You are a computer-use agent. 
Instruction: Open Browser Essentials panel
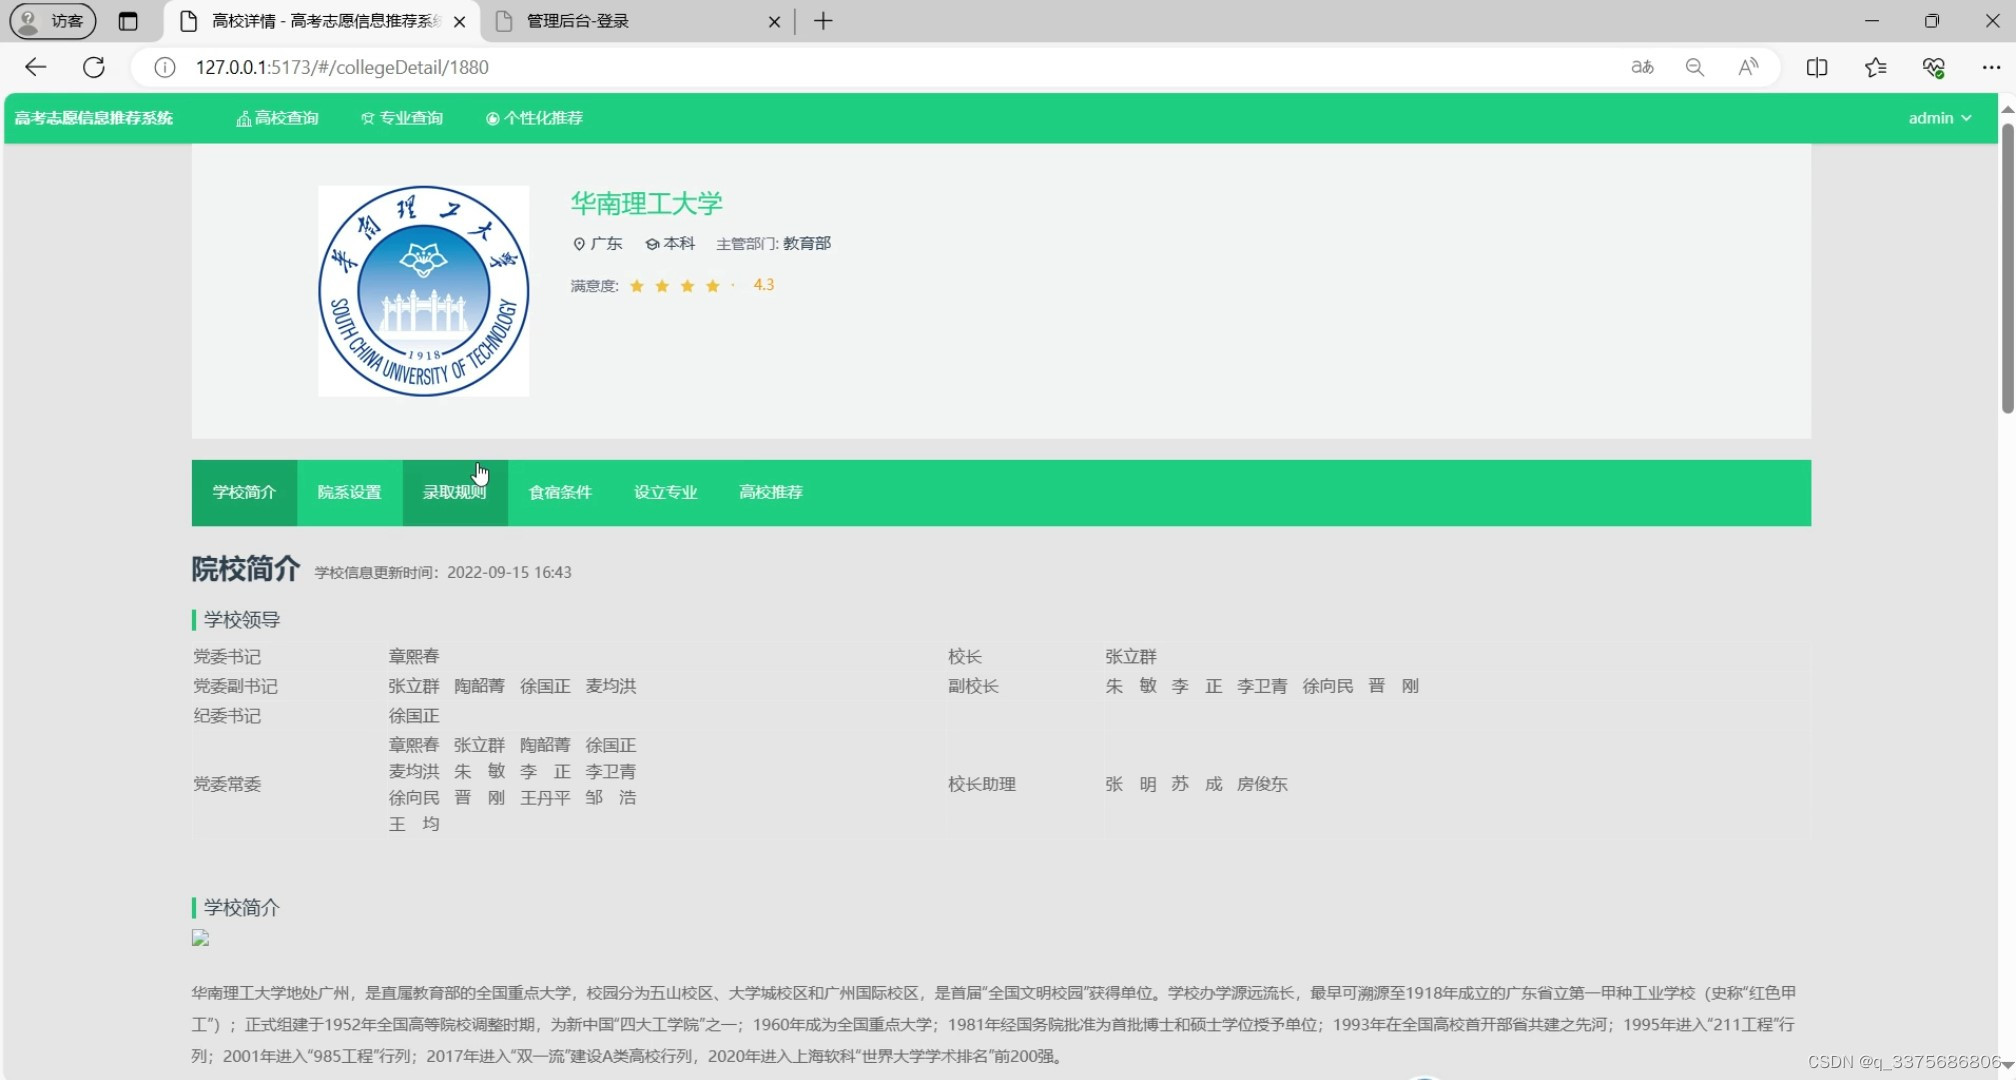point(1934,67)
